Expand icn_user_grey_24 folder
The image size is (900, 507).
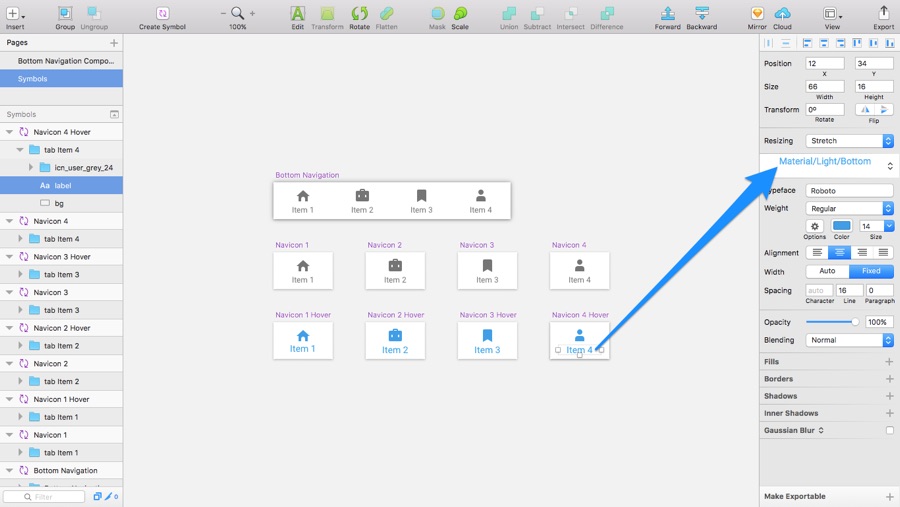(30, 168)
